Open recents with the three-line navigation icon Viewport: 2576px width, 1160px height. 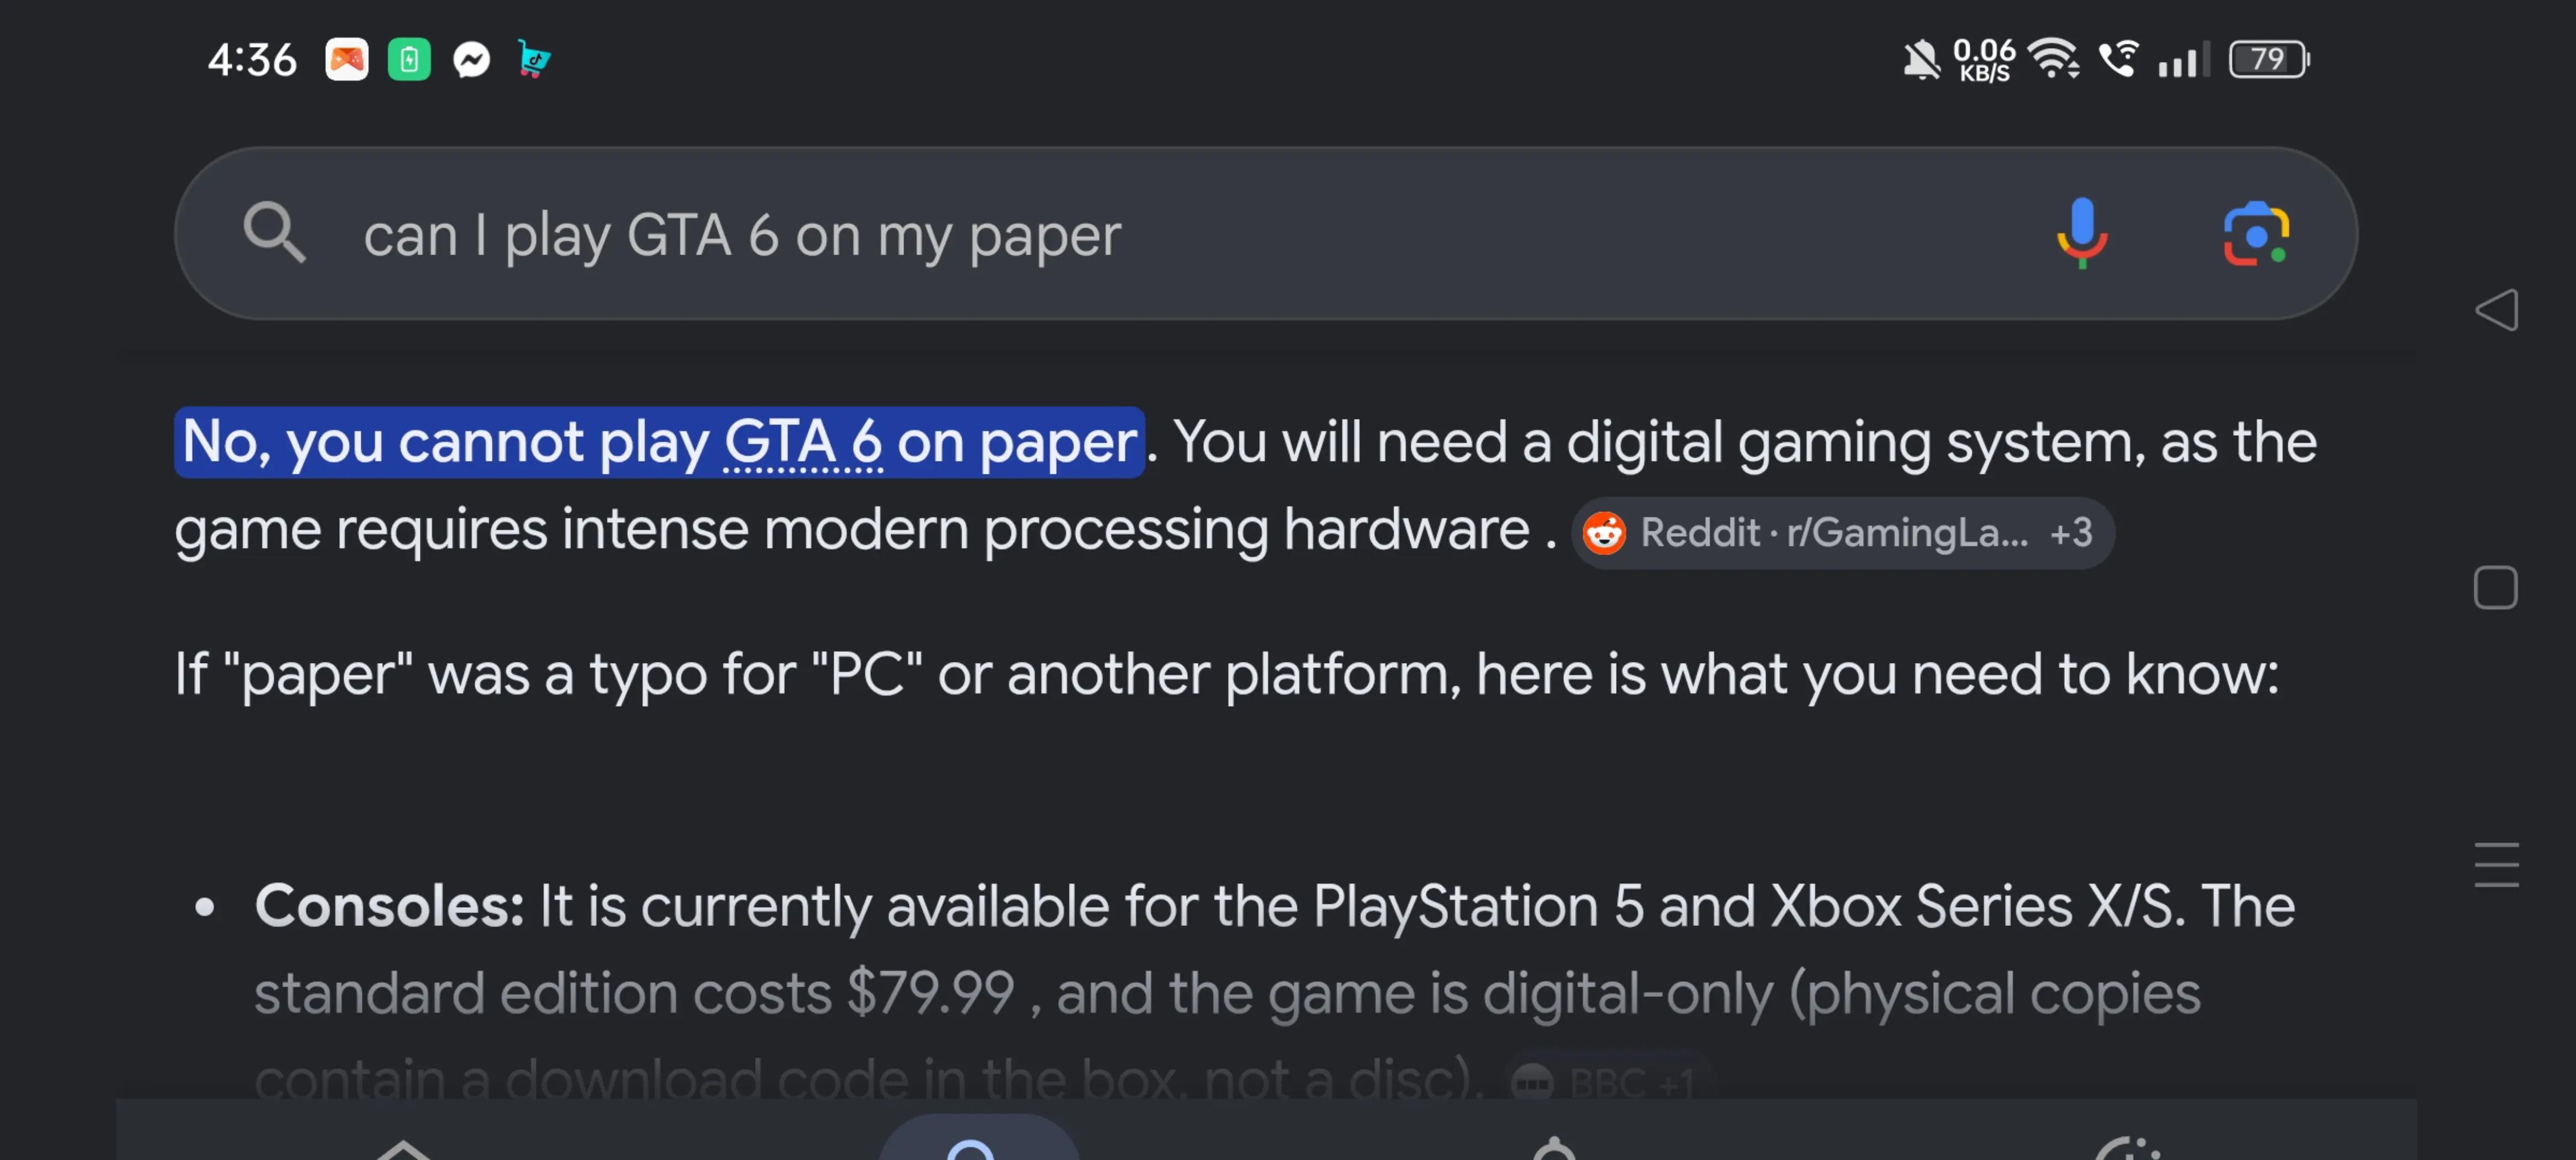coord(2497,865)
